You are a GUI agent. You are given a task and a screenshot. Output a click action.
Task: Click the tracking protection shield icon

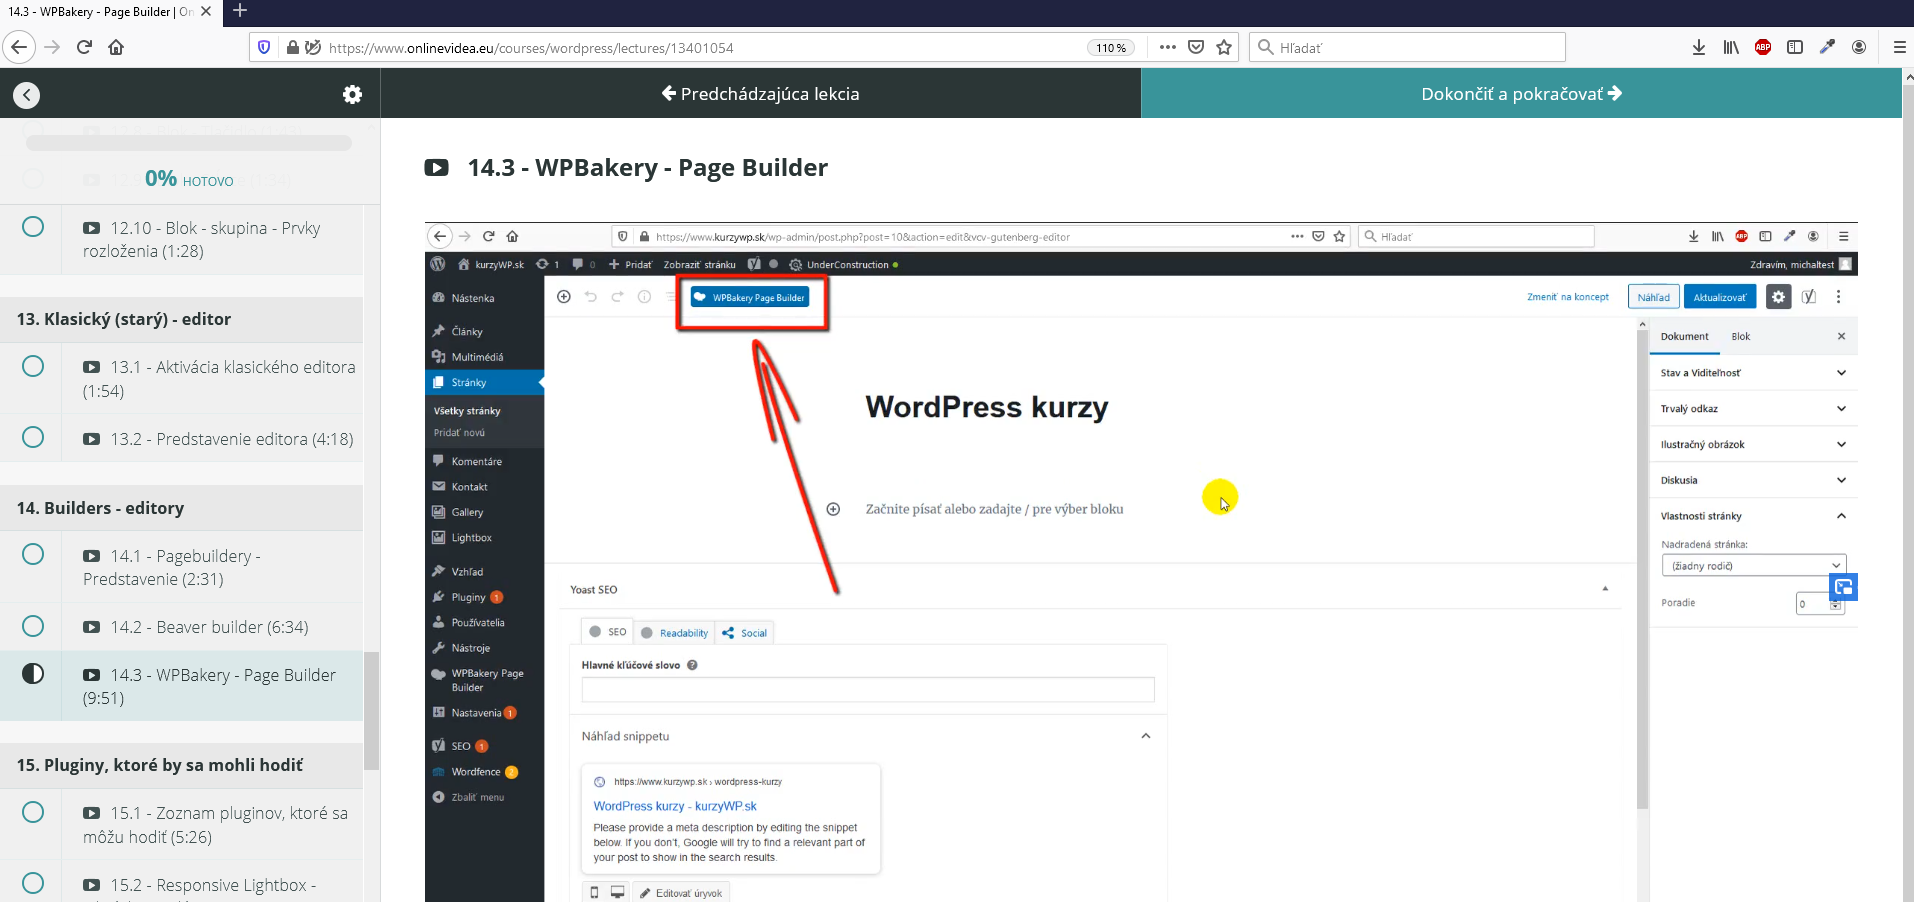point(264,47)
